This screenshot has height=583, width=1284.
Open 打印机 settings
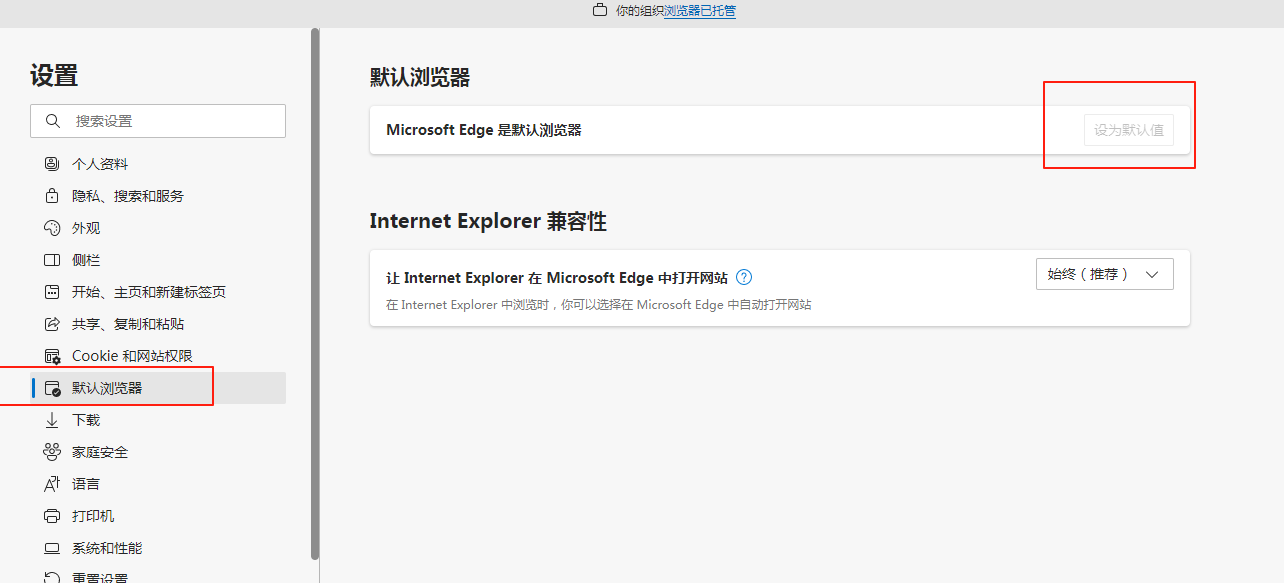pos(158,516)
